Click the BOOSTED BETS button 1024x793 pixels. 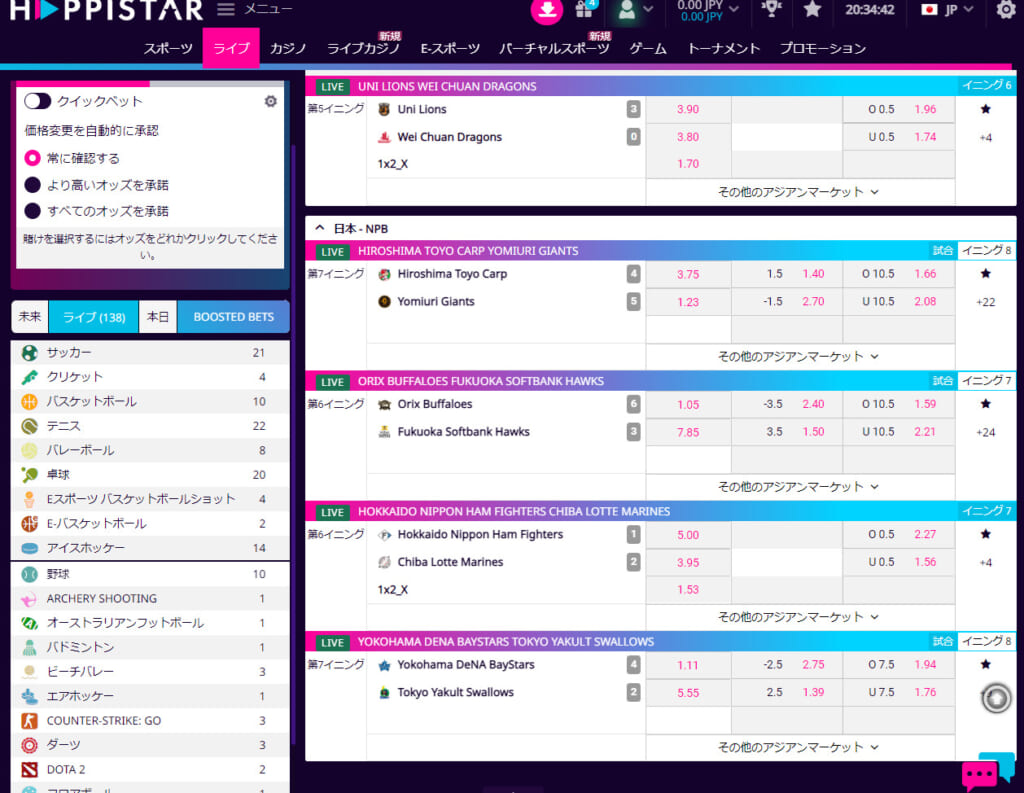click(x=233, y=317)
